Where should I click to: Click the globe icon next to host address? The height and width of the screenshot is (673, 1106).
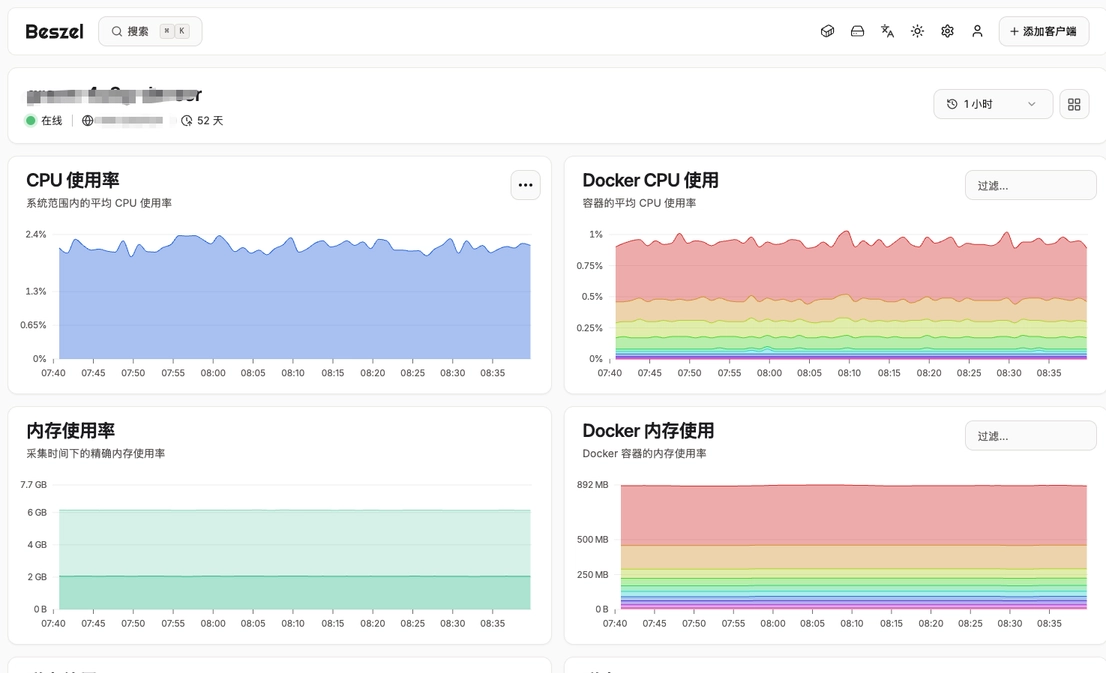pos(87,121)
